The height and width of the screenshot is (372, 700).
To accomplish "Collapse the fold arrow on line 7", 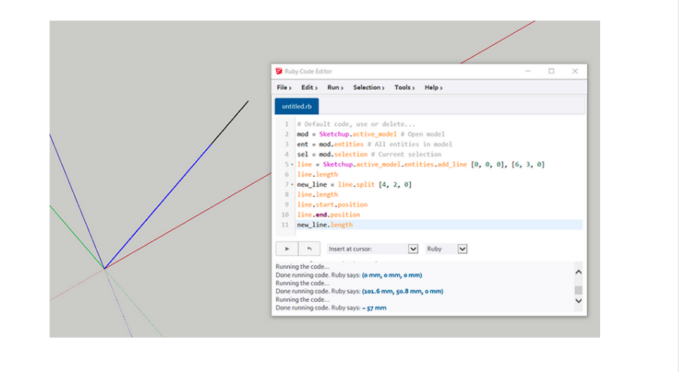I will [x=292, y=185].
